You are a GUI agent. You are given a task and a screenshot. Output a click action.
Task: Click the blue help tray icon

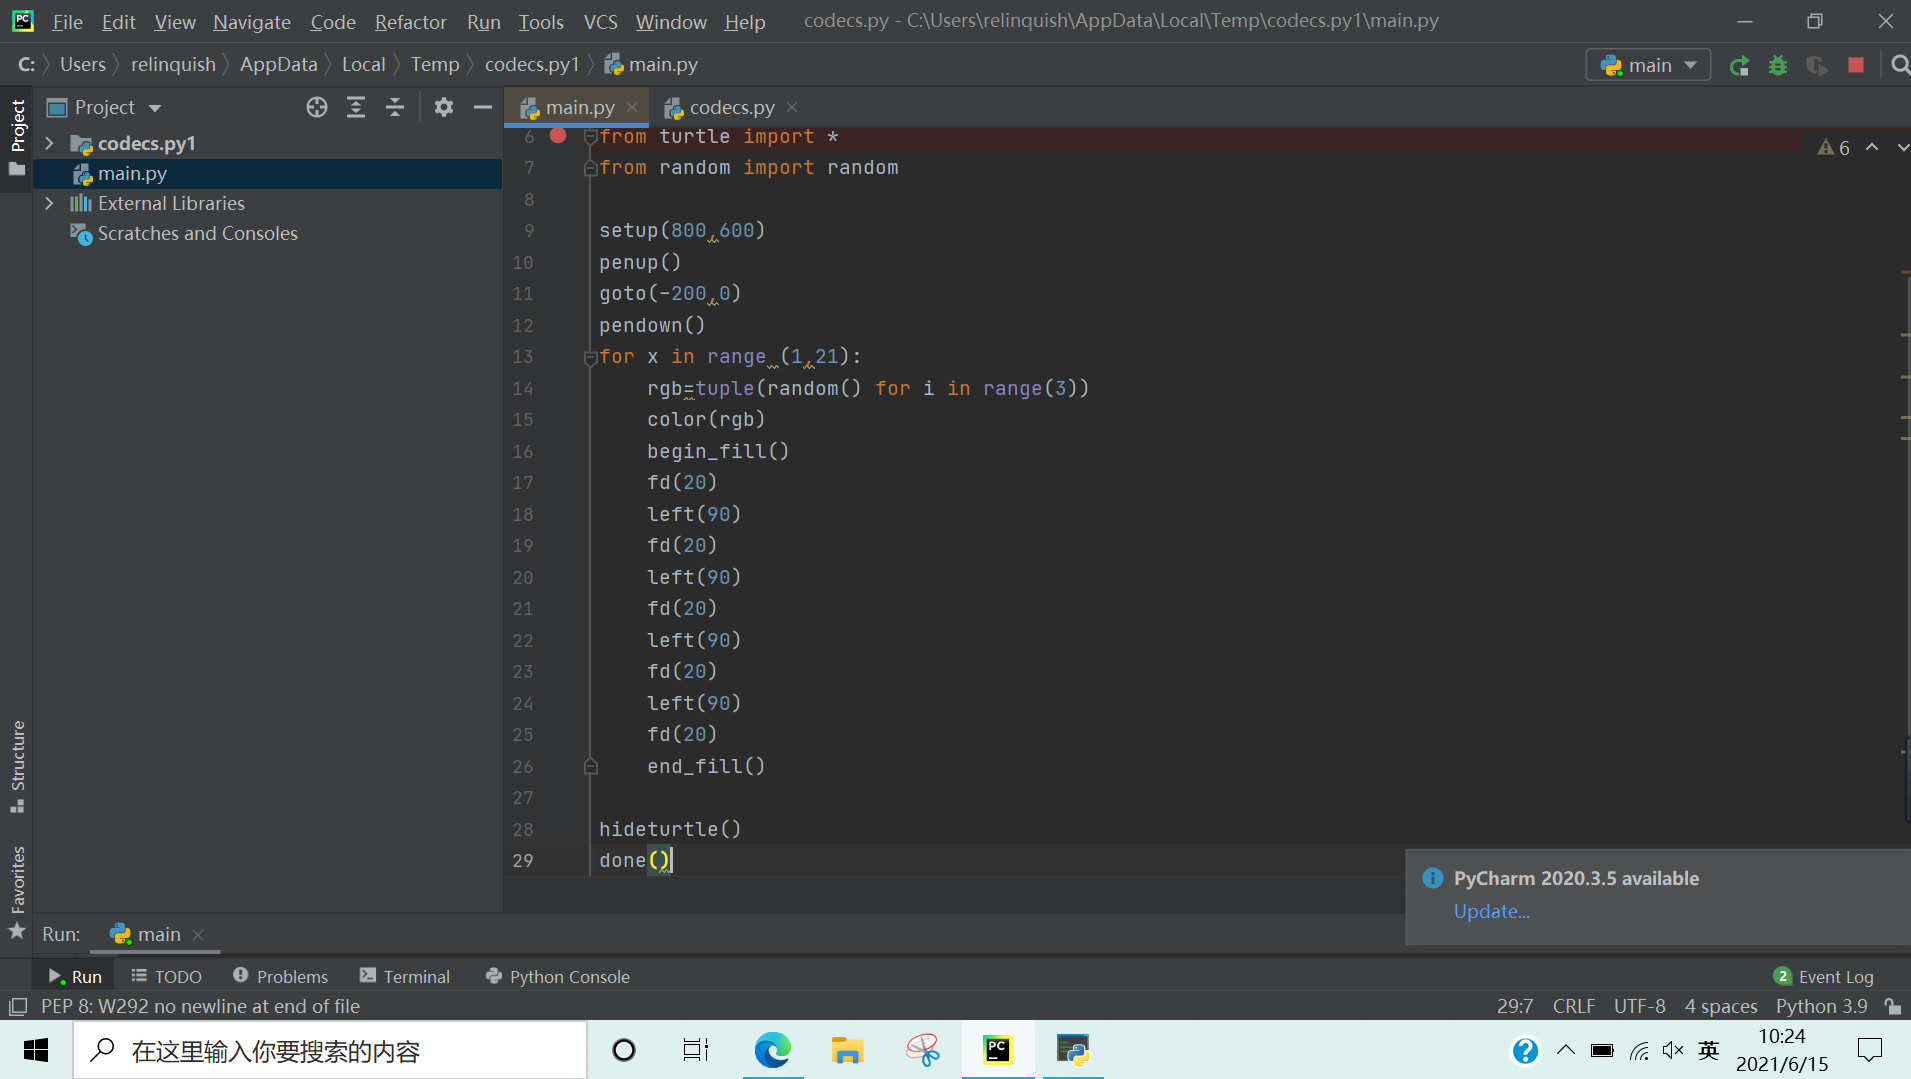[1525, 1051]
